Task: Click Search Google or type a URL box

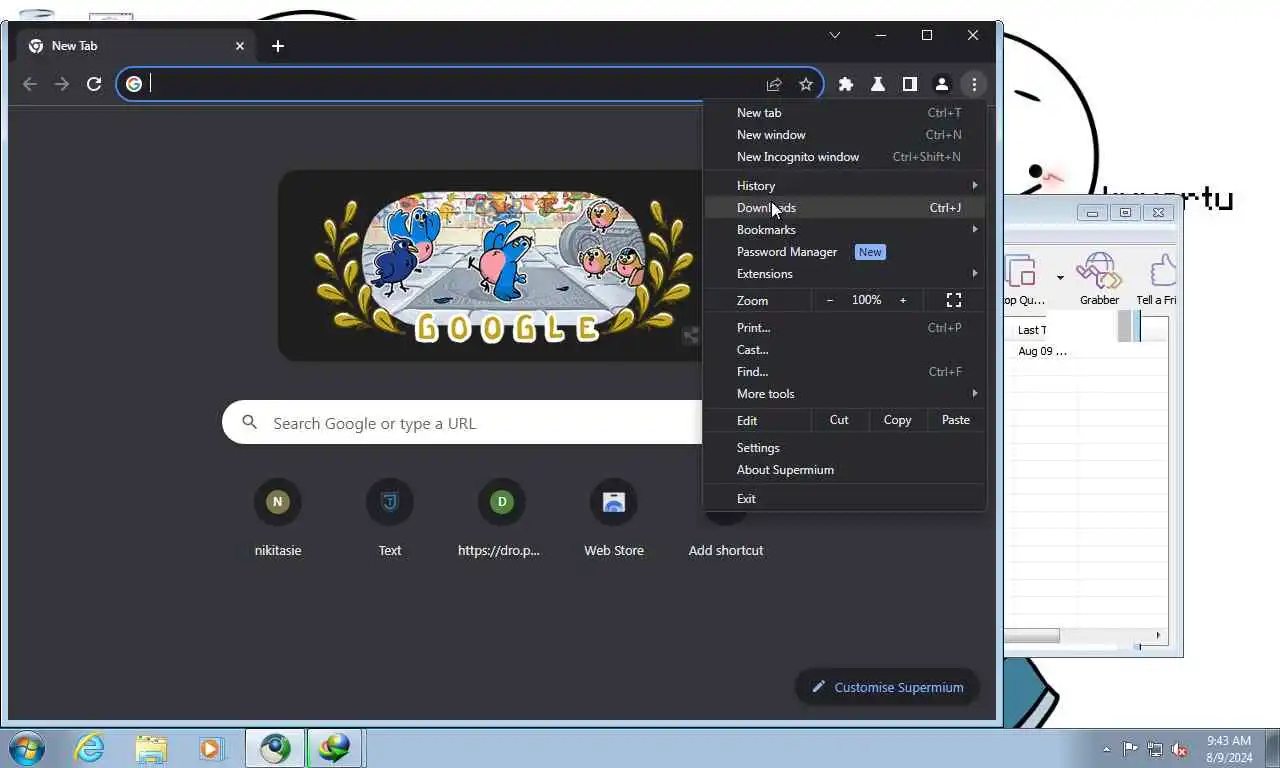Action: (462, 423)
